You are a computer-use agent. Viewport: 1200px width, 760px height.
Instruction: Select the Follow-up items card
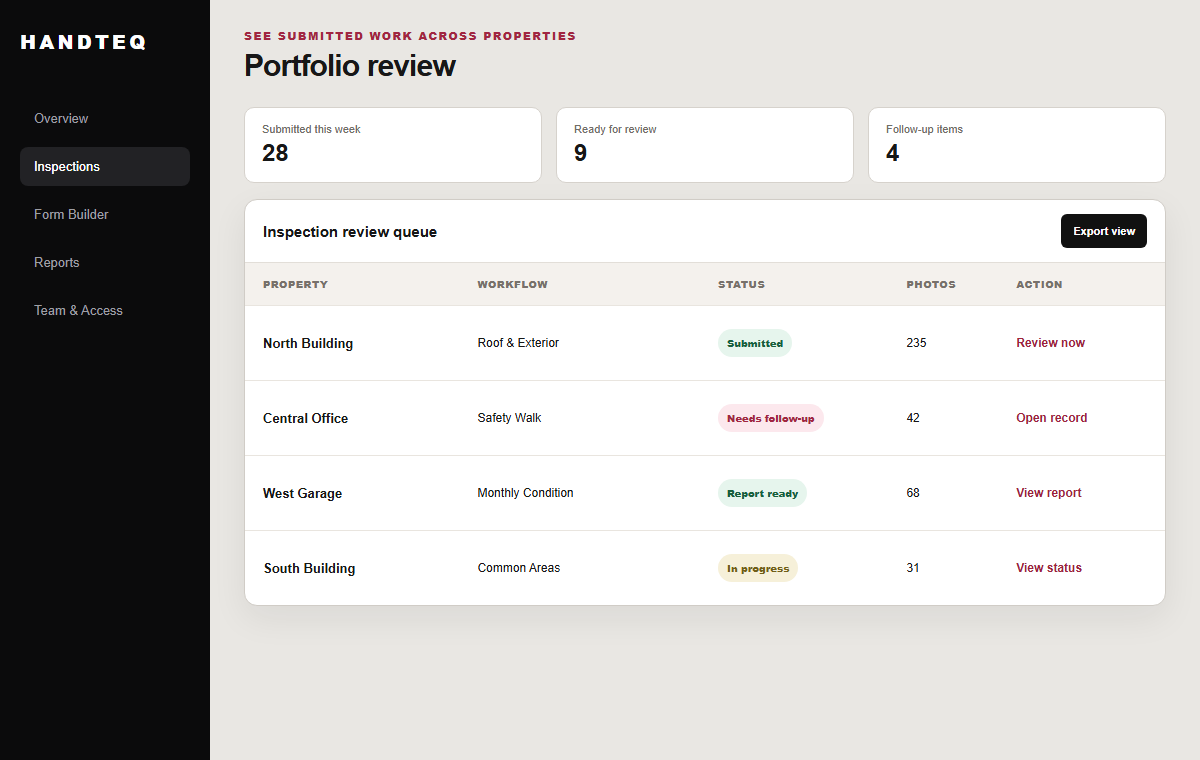pyautogui.click(x=1017, y=145)
